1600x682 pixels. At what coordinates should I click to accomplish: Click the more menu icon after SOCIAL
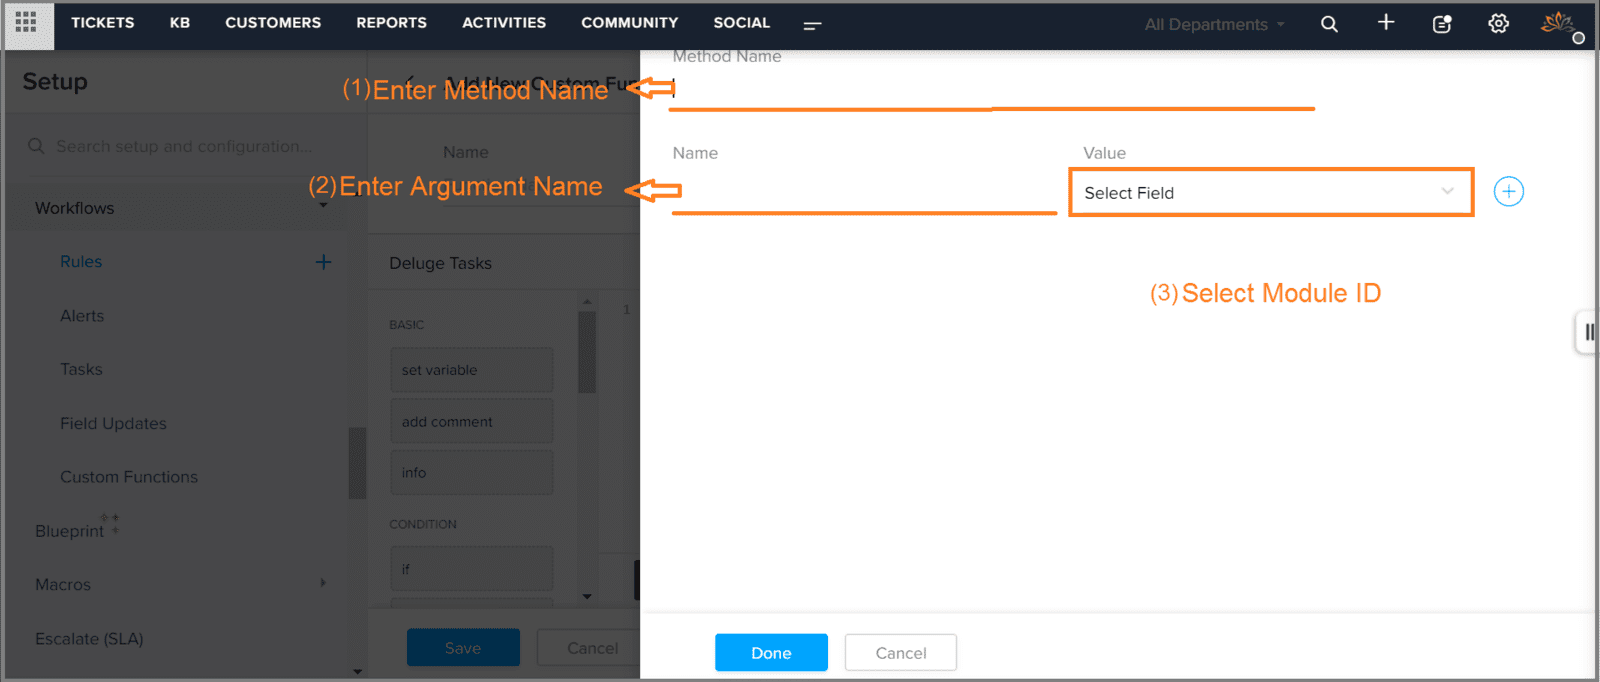click(812, 25)
